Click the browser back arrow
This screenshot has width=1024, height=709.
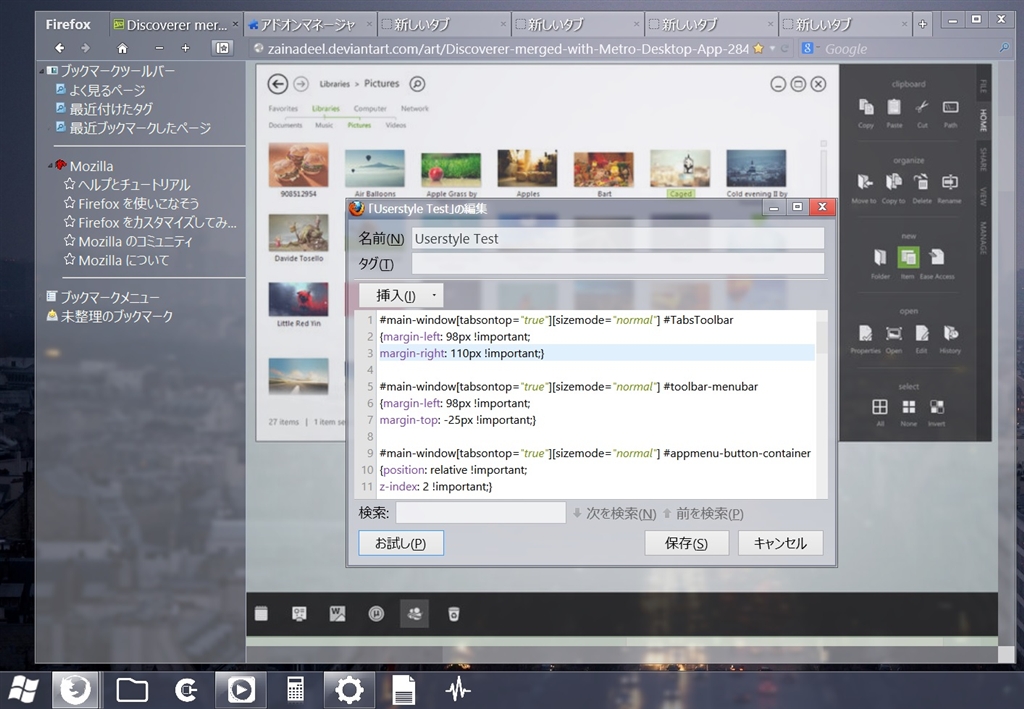tap(60, 48)
